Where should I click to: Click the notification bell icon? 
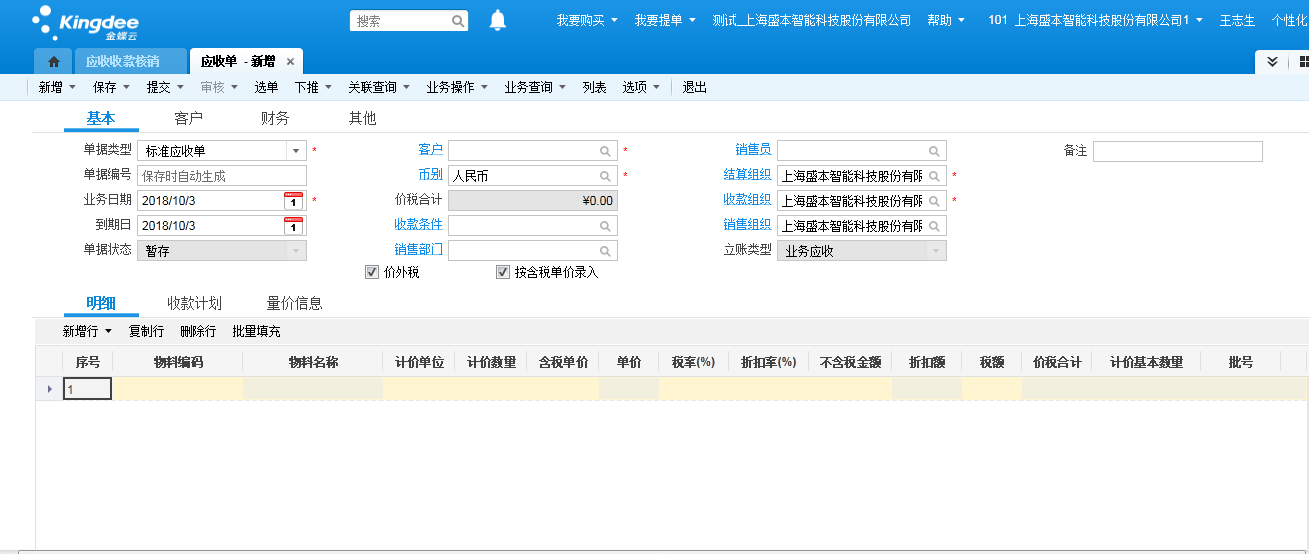pos(498,20)
